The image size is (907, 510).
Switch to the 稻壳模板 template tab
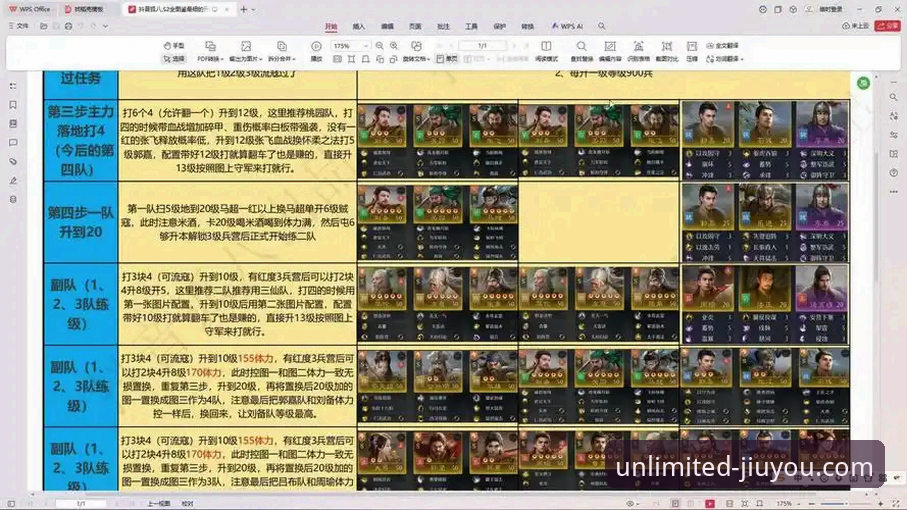click(x=84, y=9)
